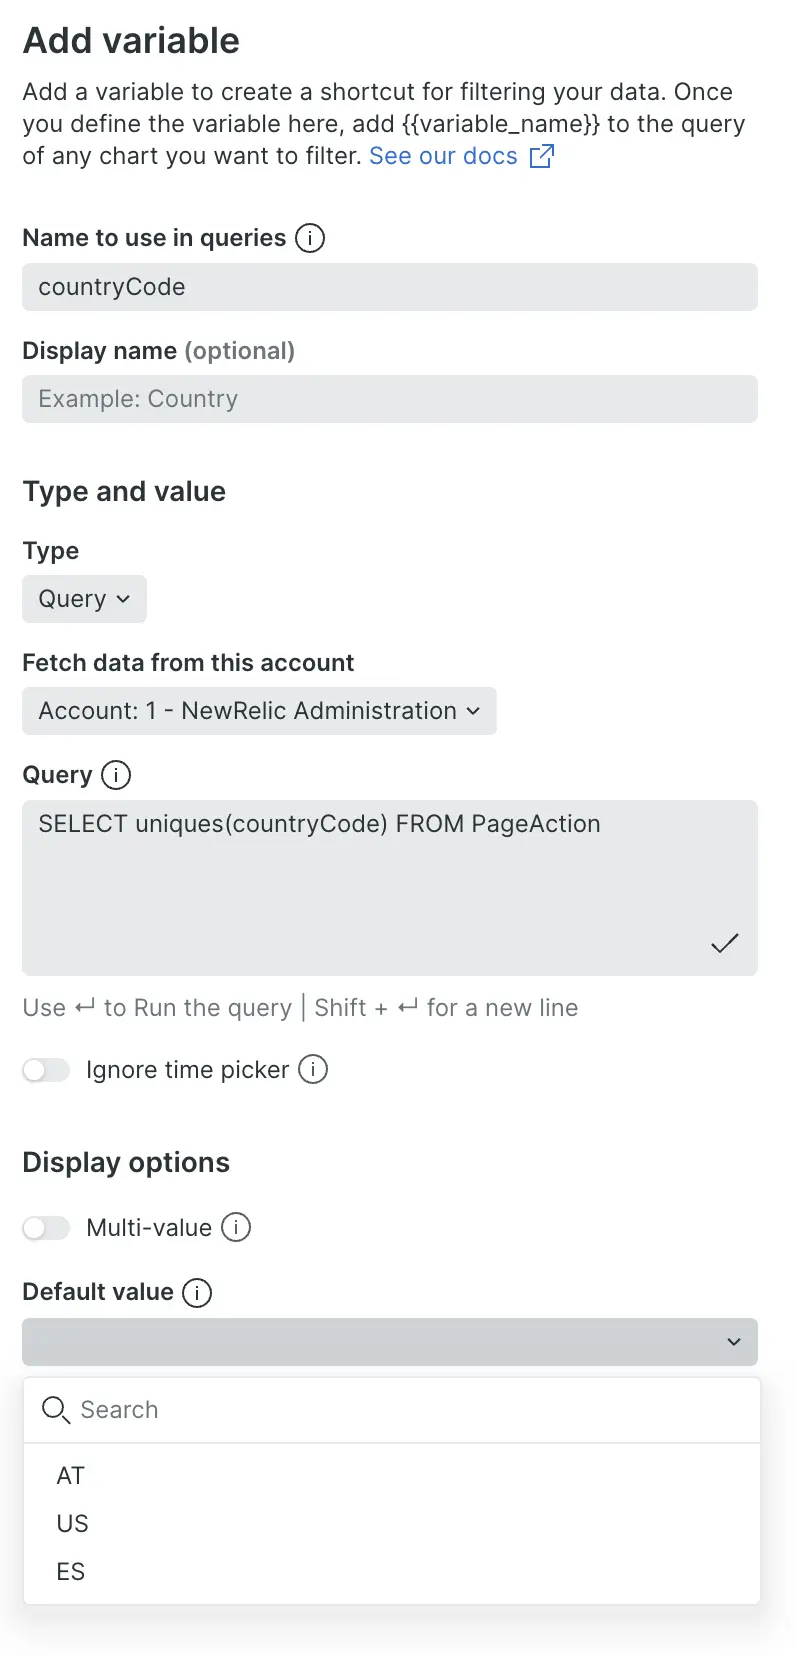Enable the Multi-value switch
The width and height of the screenshot is (796, 1656).
pyautogui.click(x=46, y=1228)
